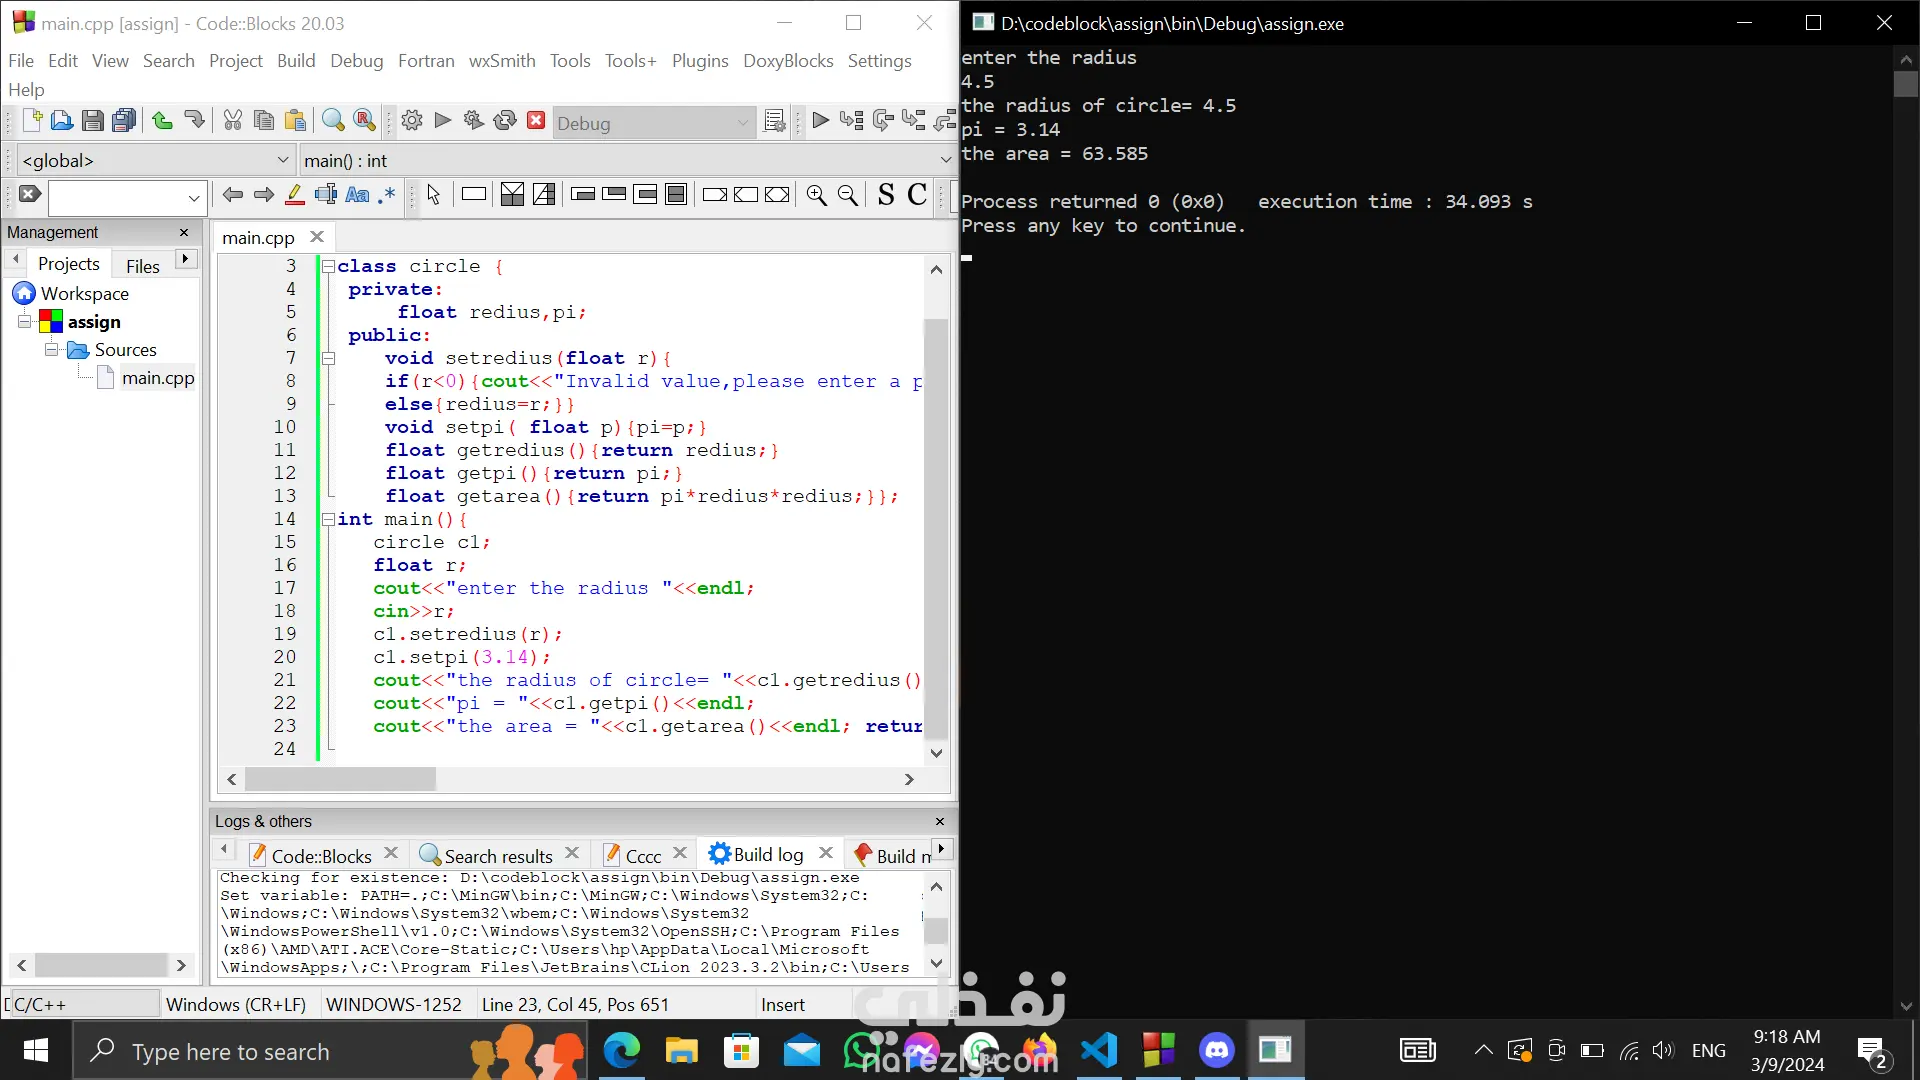The height and width of the screenshot is (1080, 1920).
Task: Open the main() : int function dropdown
Action: [625, 160]
